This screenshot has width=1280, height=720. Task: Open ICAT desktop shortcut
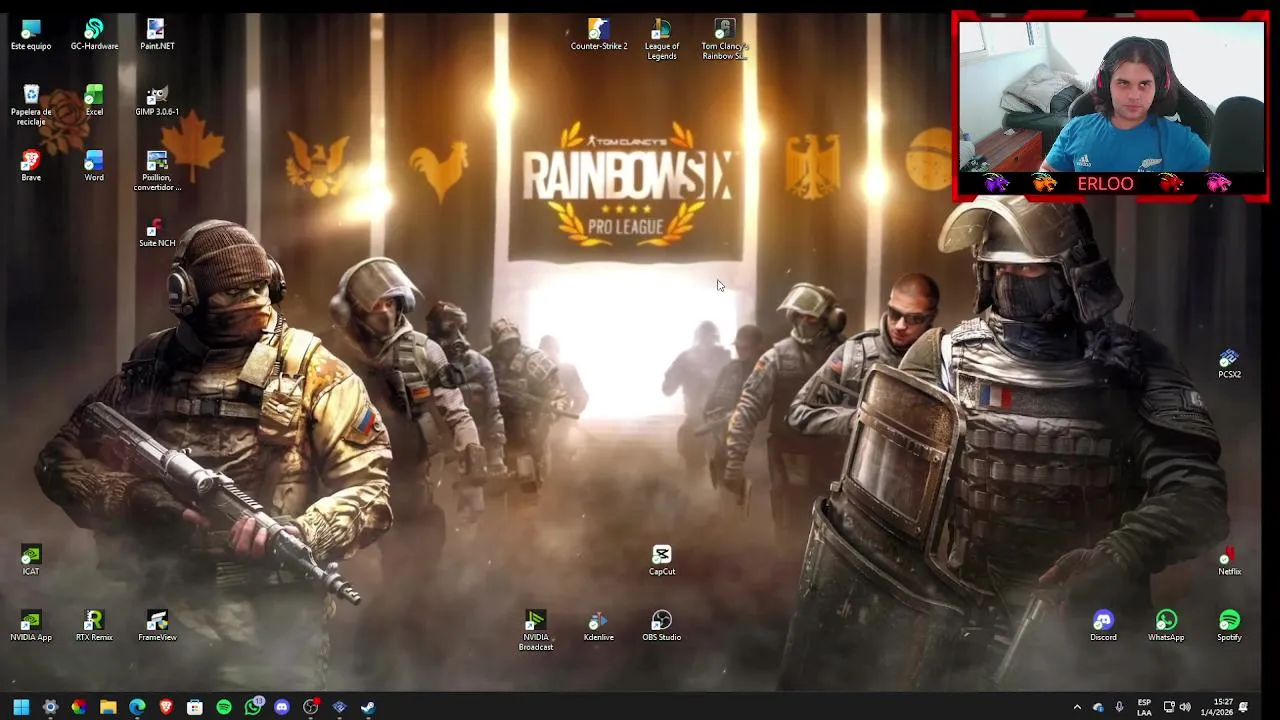pyautogui.click(x=31, y=560)
